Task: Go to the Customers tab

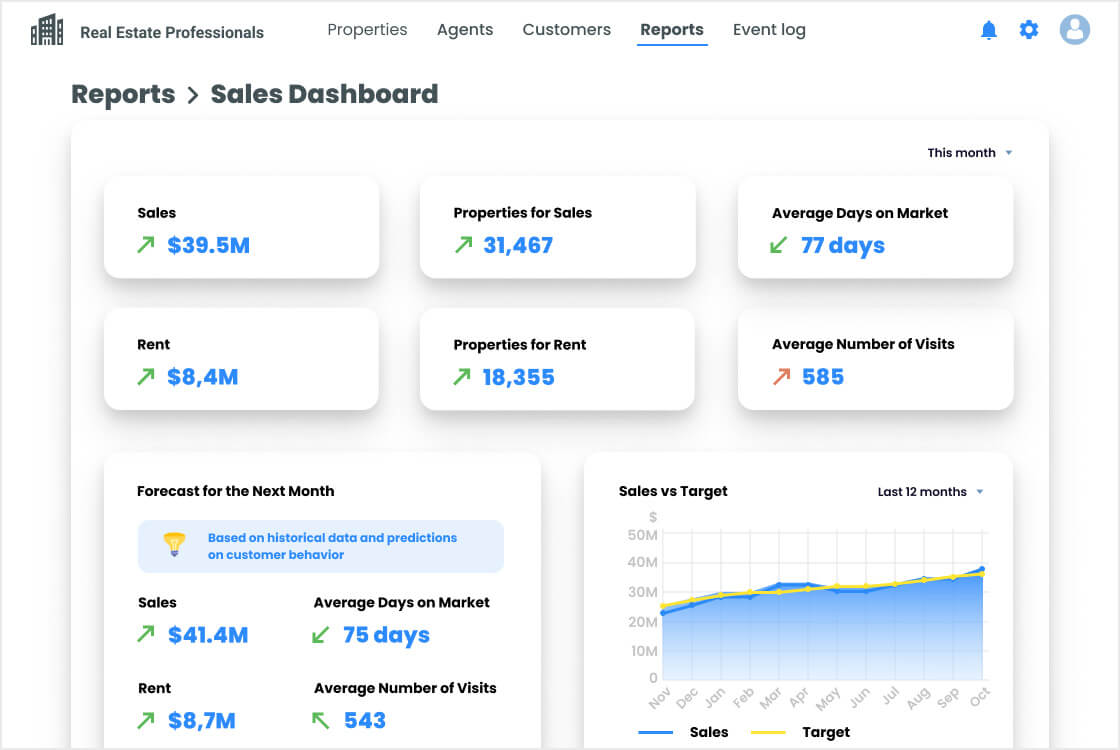Action: coord(566,30)
